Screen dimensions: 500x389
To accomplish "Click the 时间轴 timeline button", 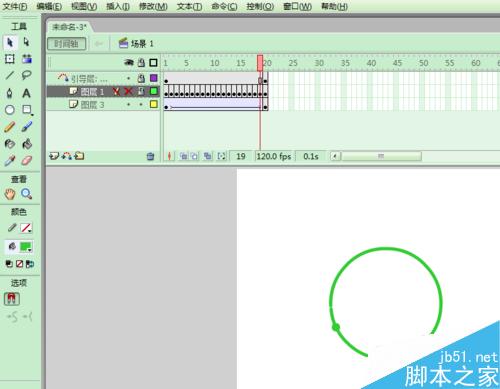I will pos(66,44).
